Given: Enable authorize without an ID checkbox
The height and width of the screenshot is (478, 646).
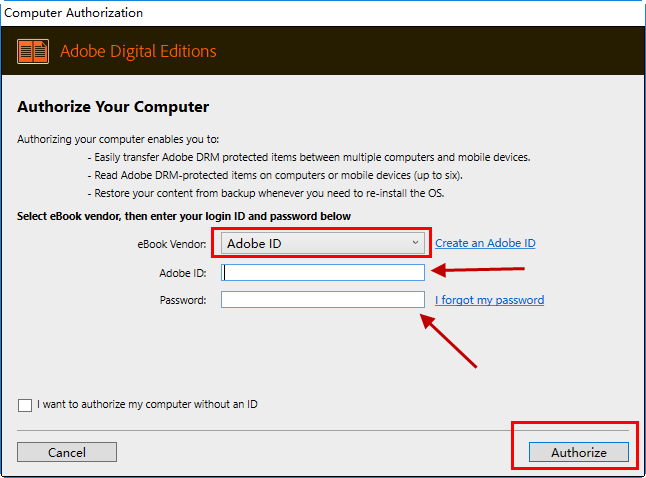Looking at the screenshot, I should [25, 405].
